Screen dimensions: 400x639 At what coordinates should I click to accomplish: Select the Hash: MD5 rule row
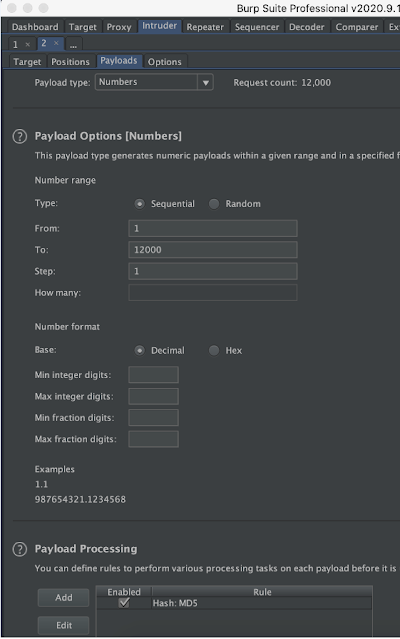point(234,603)
